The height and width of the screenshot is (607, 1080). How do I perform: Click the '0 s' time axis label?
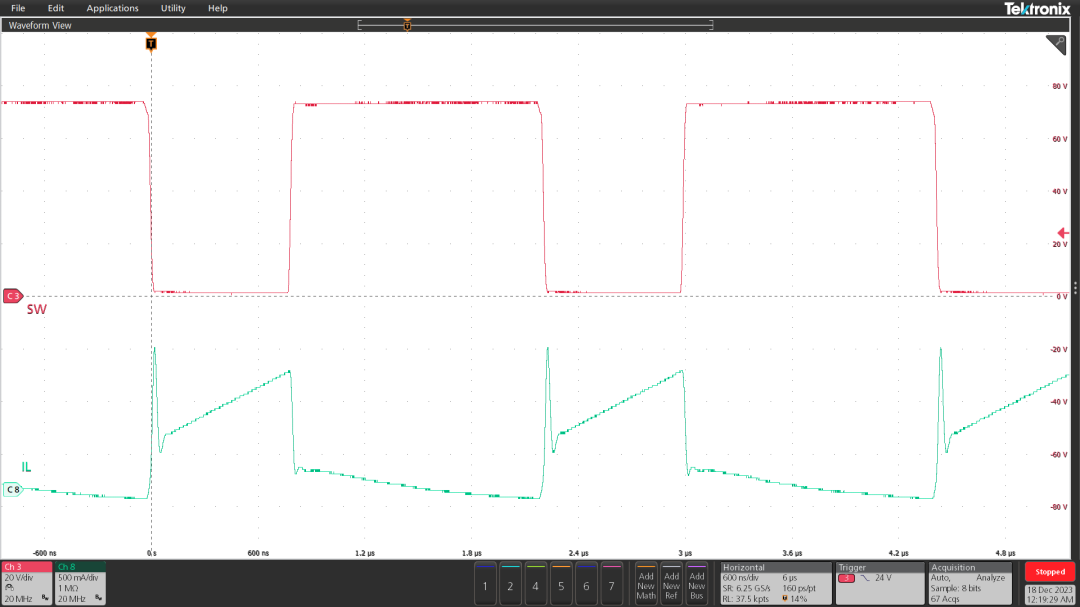point(152,553)
